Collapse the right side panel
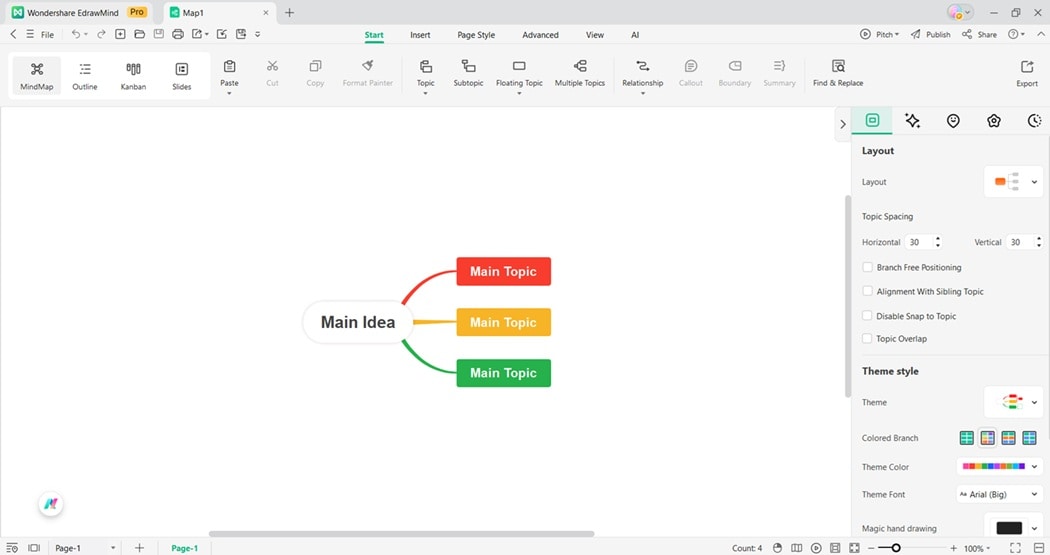1050x555 pixels. pyautogui.click(x=842, y=124)
